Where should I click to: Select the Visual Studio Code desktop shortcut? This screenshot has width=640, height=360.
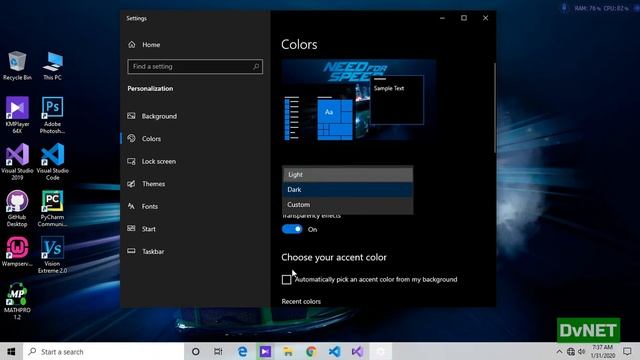tap(52, 162)
